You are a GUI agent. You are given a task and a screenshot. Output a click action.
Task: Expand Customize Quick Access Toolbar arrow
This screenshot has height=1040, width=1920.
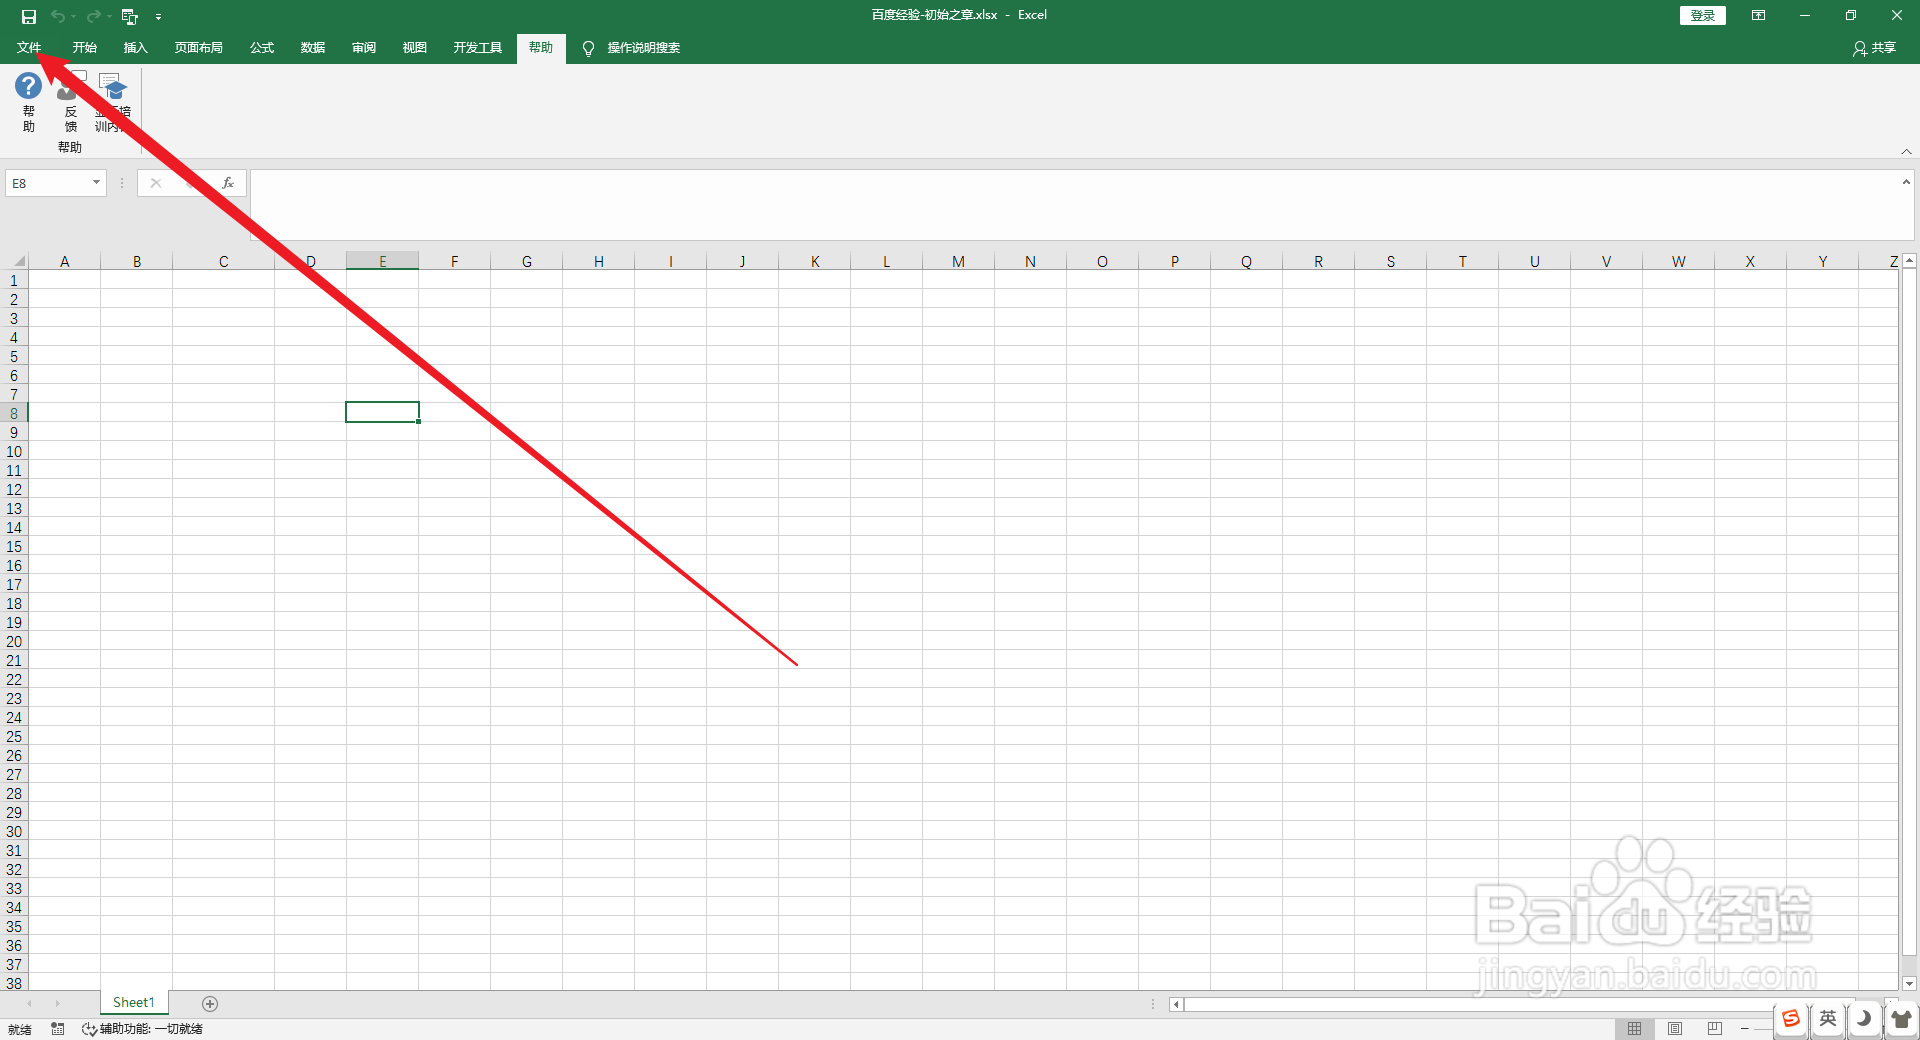pyautogui.click(x=158, y=17)
